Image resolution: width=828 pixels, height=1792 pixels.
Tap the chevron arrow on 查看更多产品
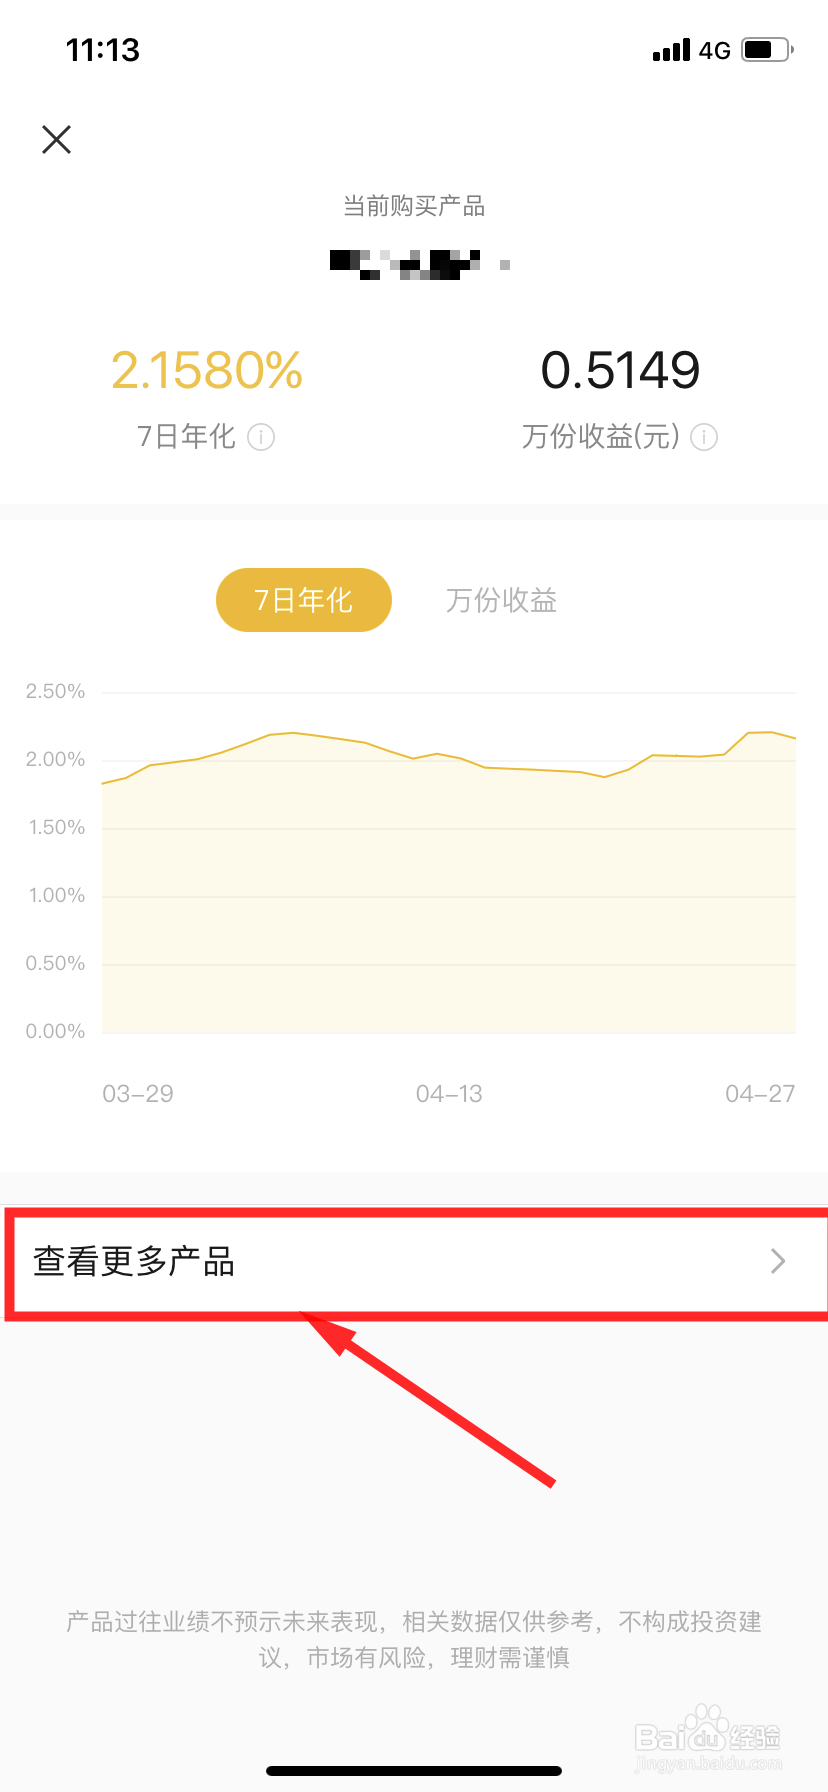pyautogui.click(x=778, y=1261)
